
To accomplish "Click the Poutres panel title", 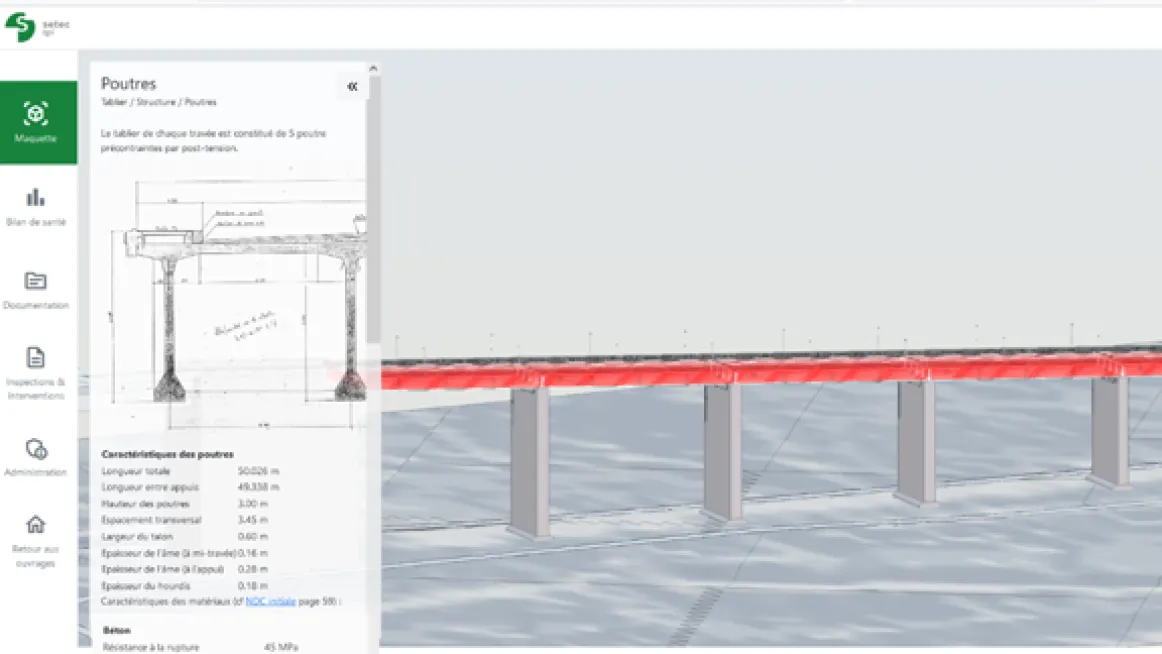I will coord(129,84).
